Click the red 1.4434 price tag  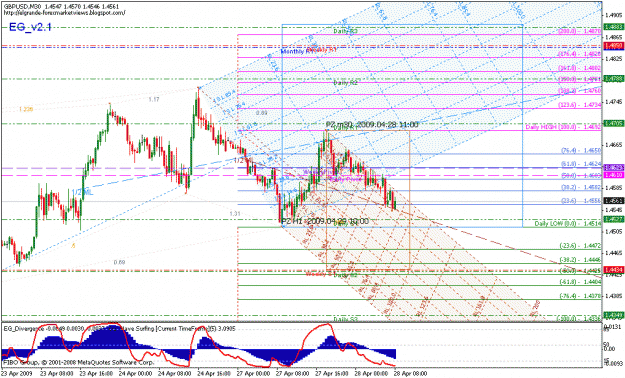pos(614,270)
